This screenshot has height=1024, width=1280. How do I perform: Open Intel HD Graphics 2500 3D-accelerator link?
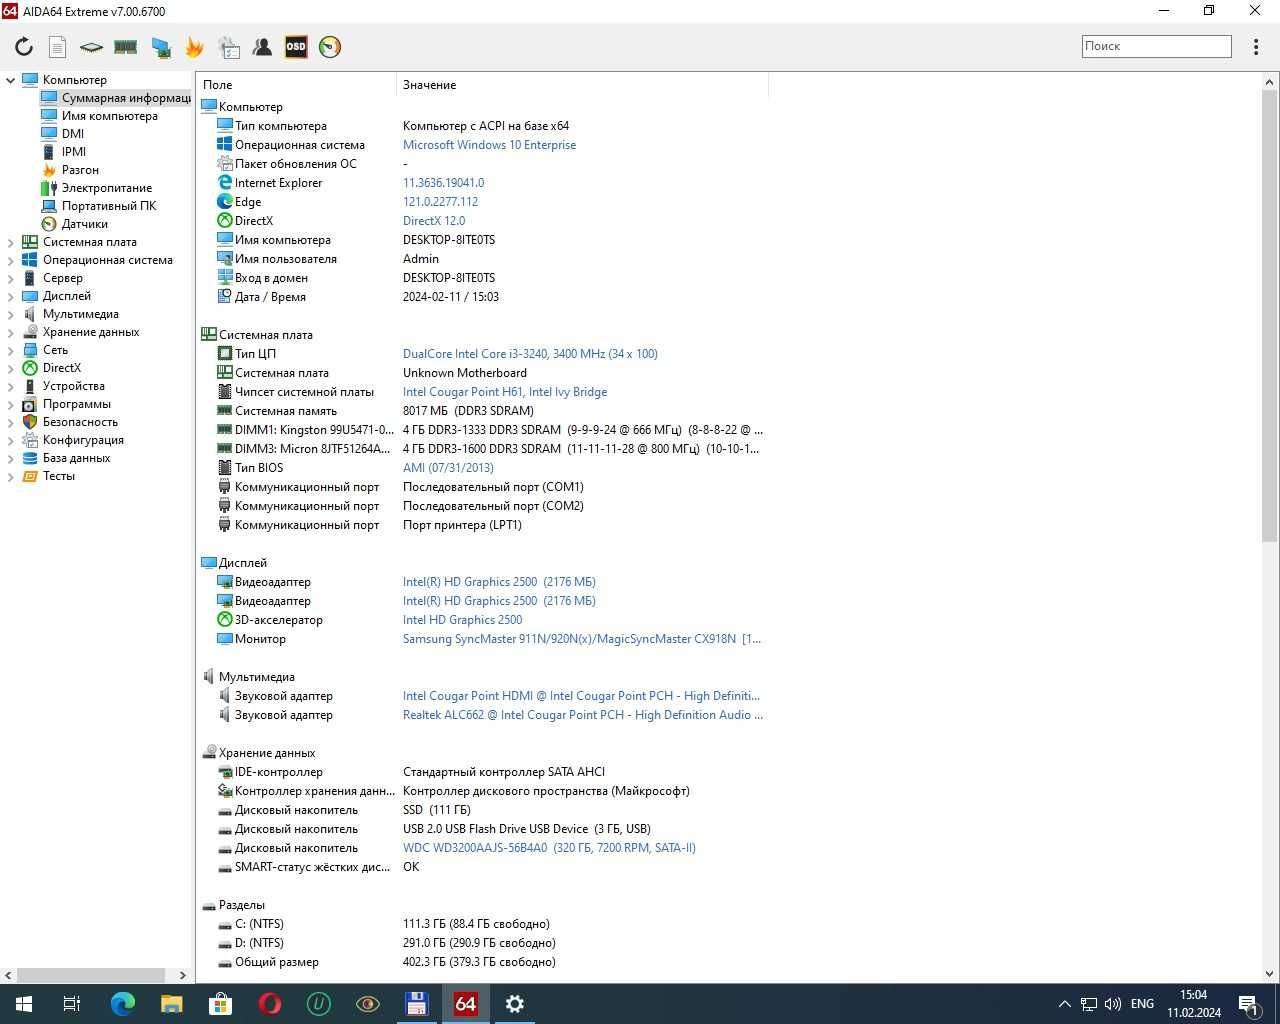coord(462,620)
